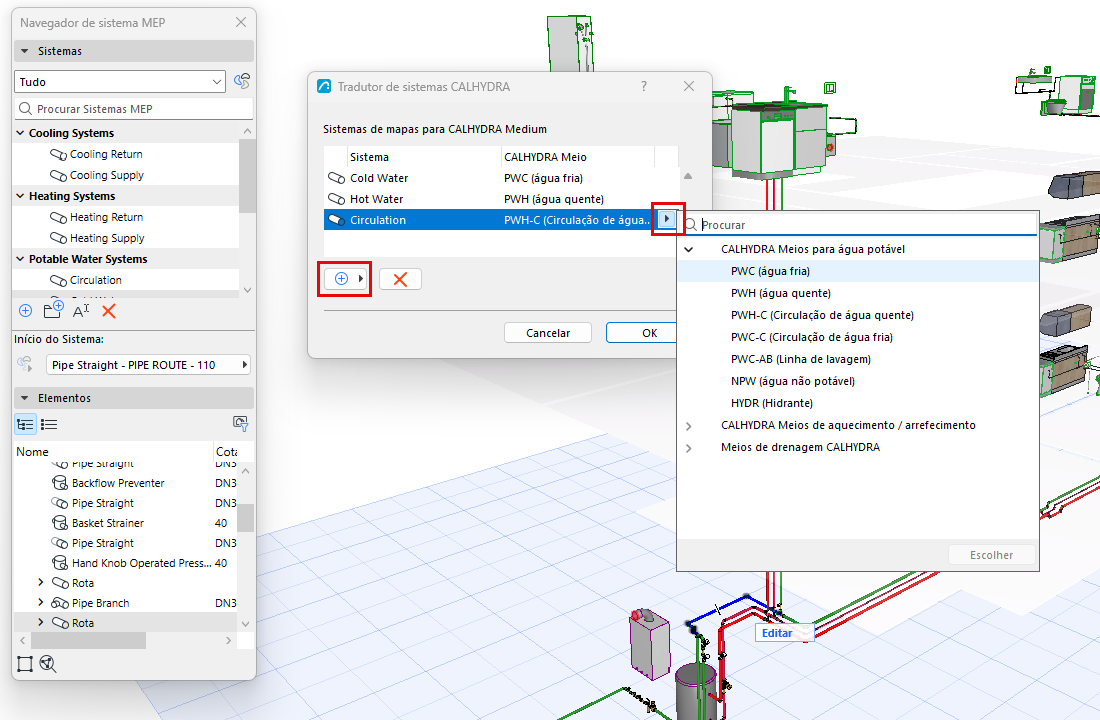Image resolution: width=1100 pixels, height=720 pixels.
Task: Click the Escolher button in medium picker
Action: (991, 555)
